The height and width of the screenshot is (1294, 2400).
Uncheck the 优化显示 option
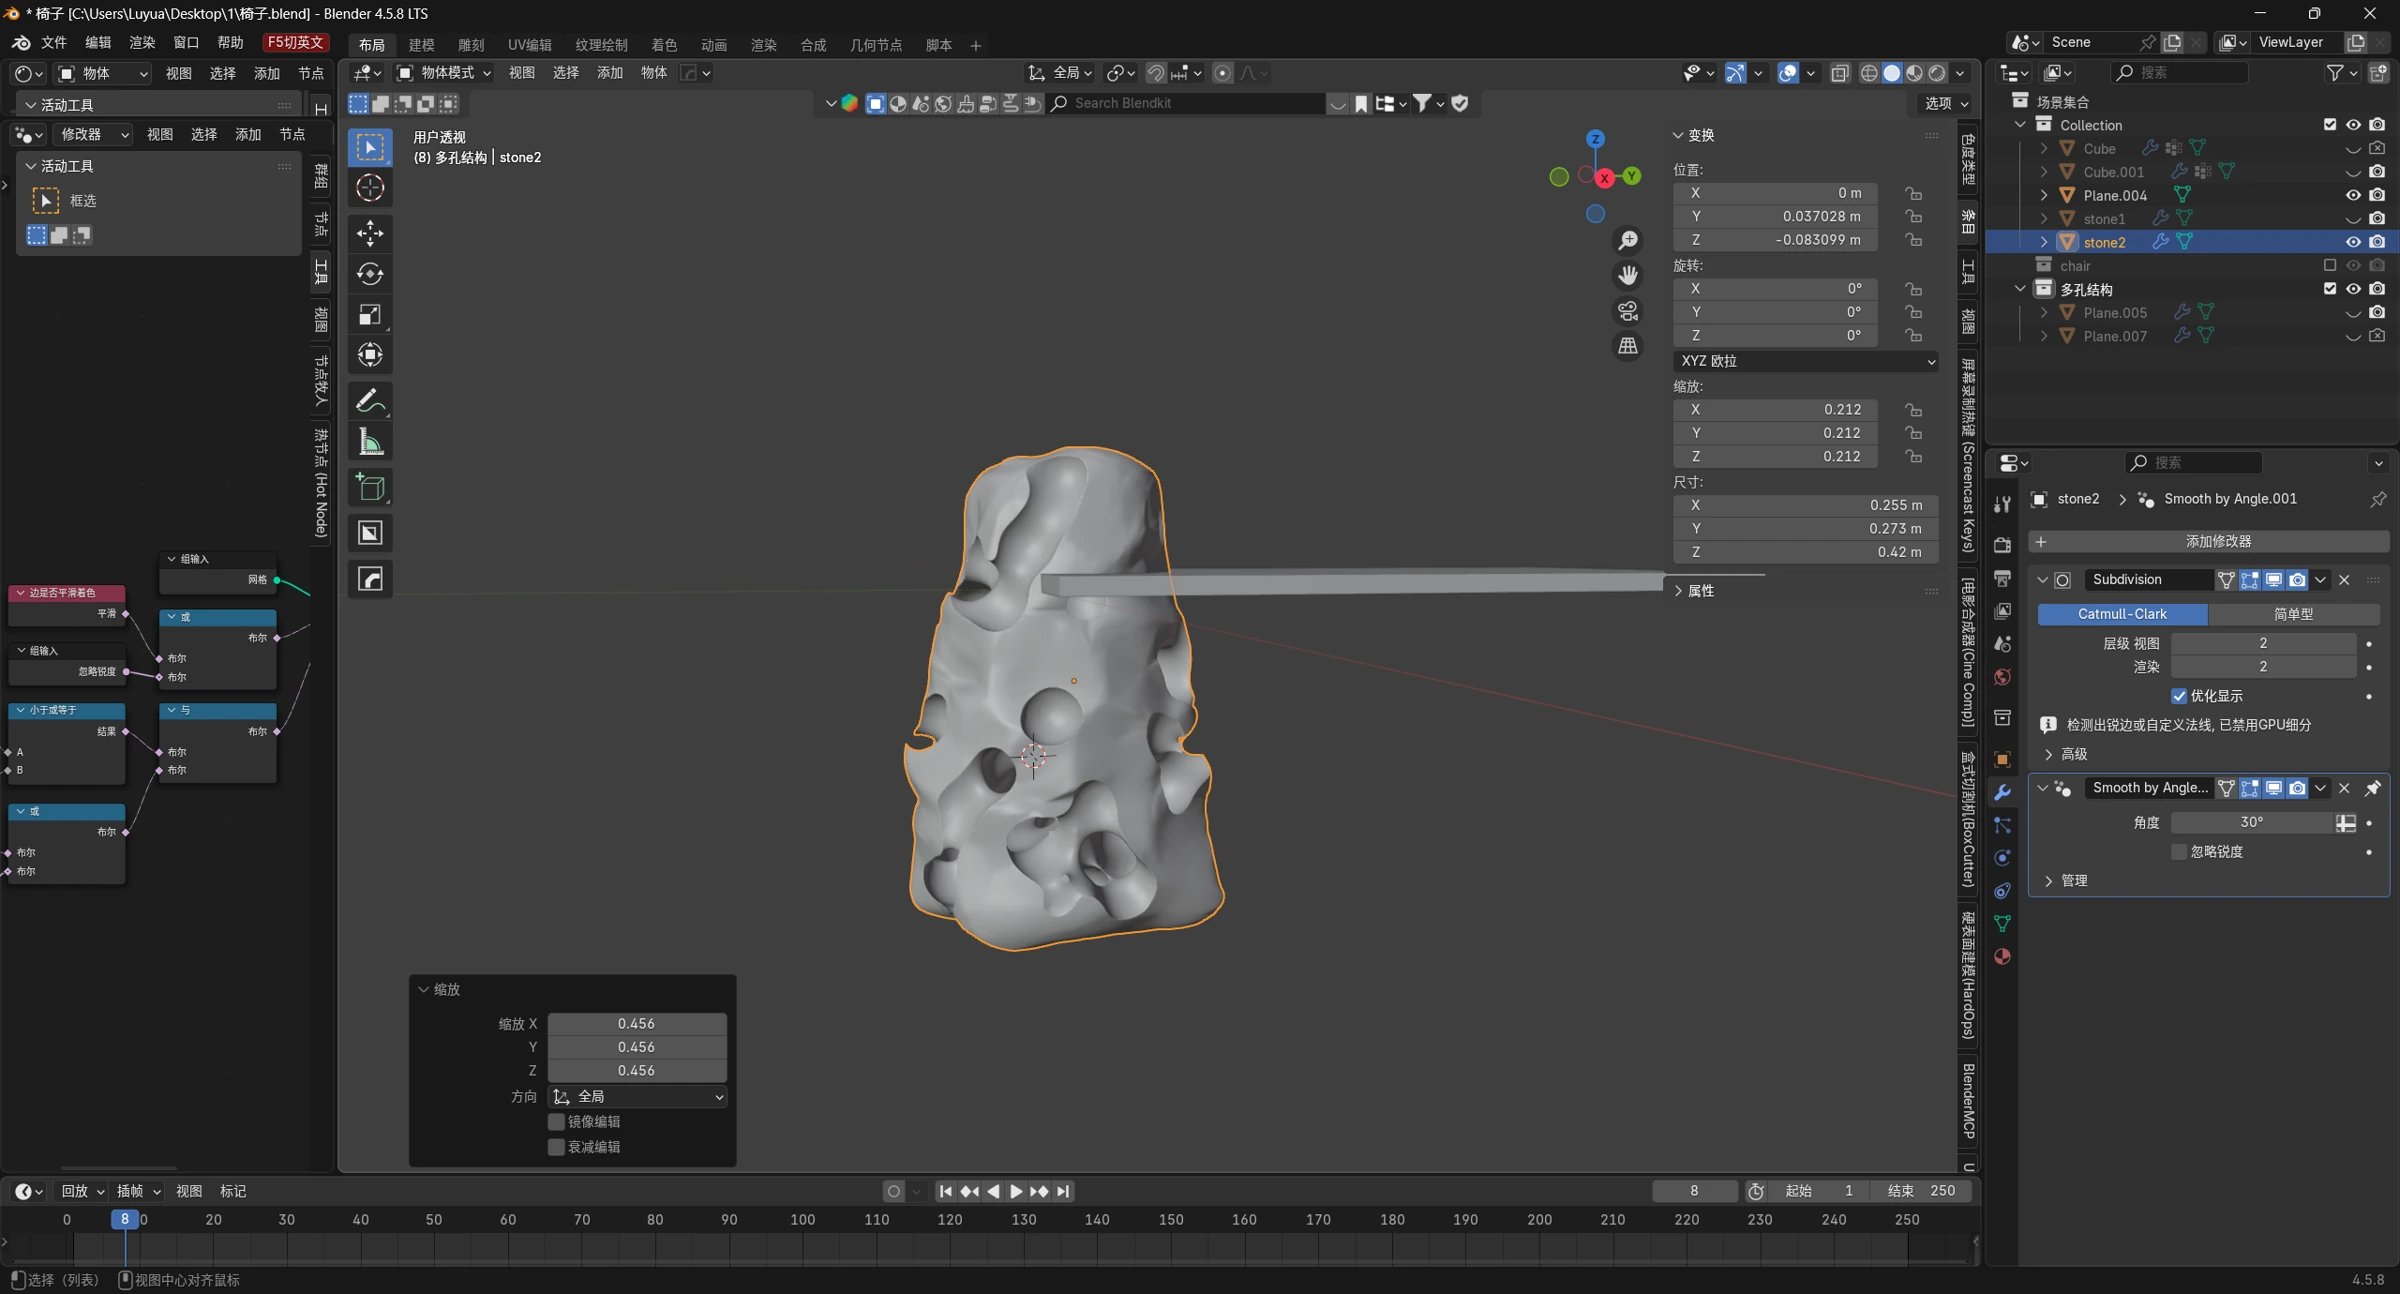coord(2179,696)
